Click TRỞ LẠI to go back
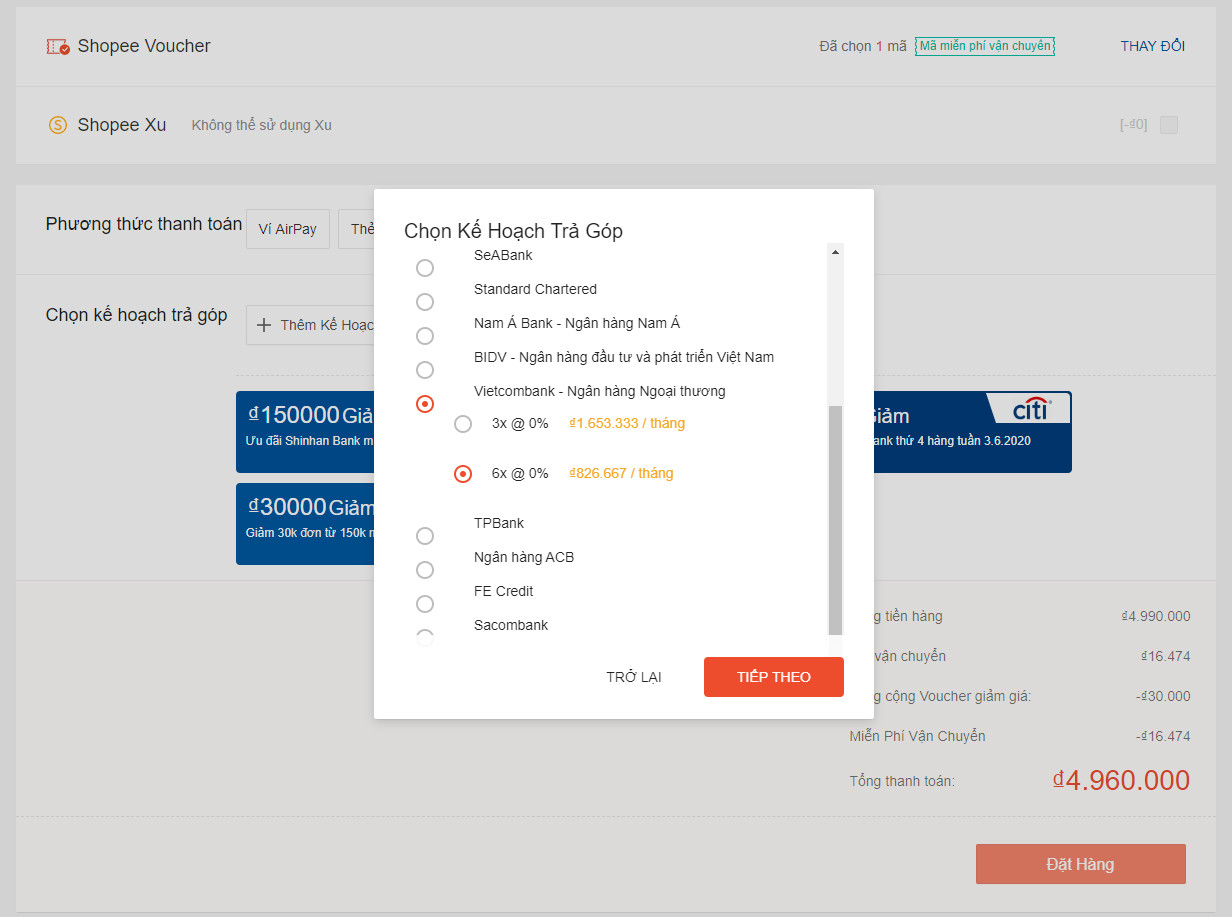 pos(634,677)
